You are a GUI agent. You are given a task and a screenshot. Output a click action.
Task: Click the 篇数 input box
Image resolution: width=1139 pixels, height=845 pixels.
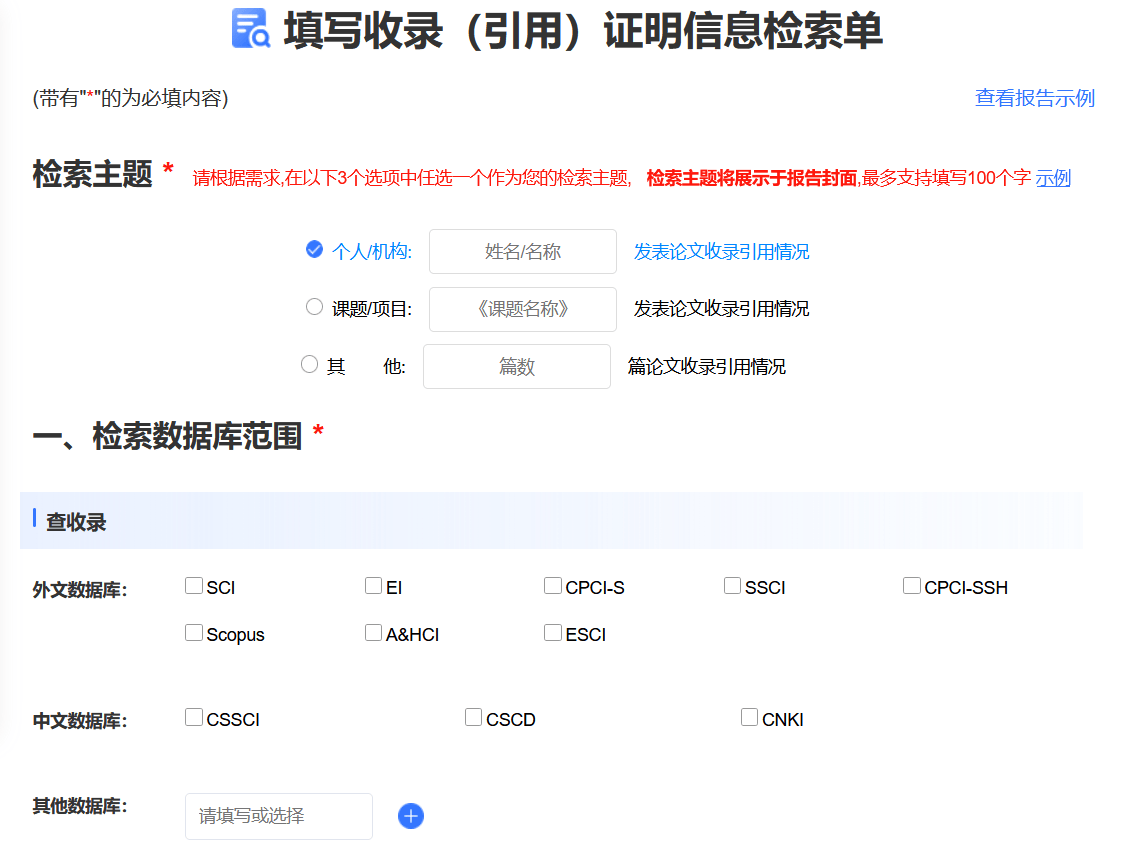coord(516,366)
